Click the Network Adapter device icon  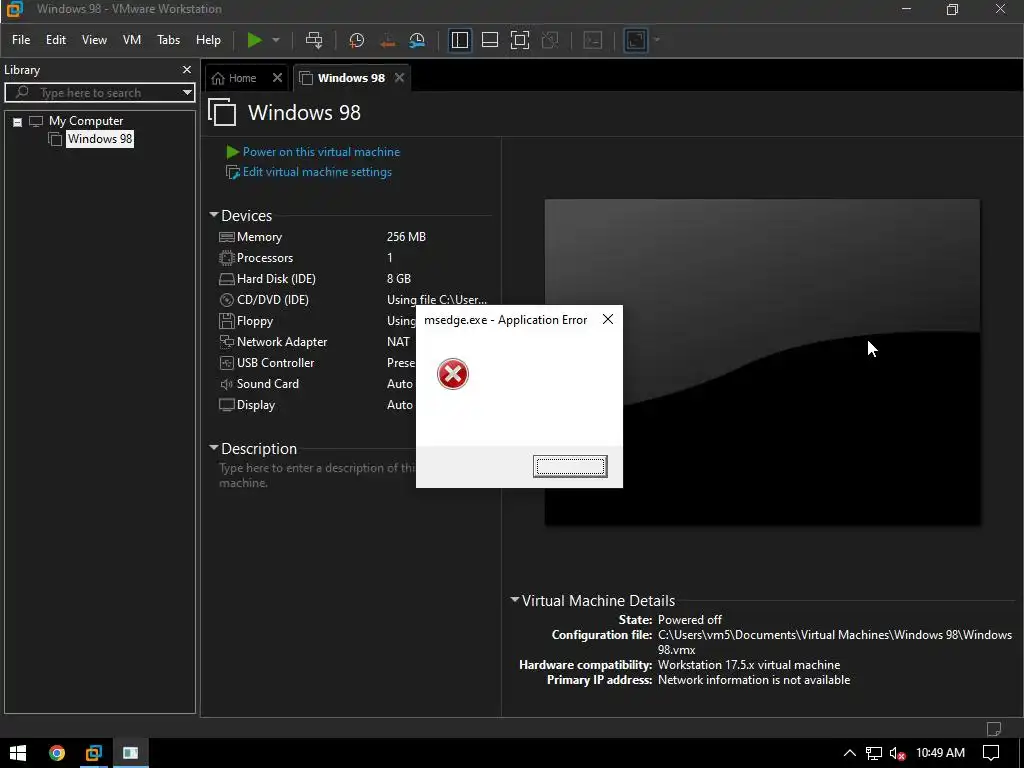tap(227, 342)
